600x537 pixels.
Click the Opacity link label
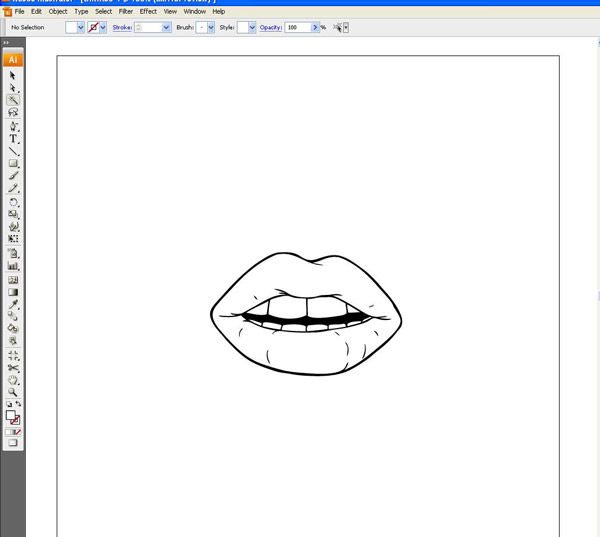(270, 28)
